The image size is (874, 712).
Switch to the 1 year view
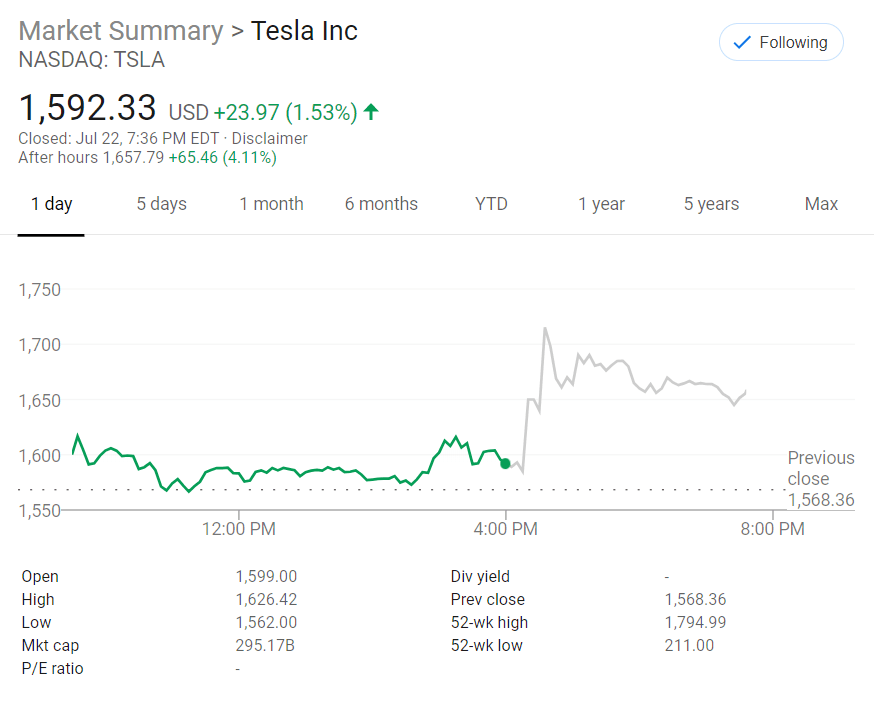601,204
